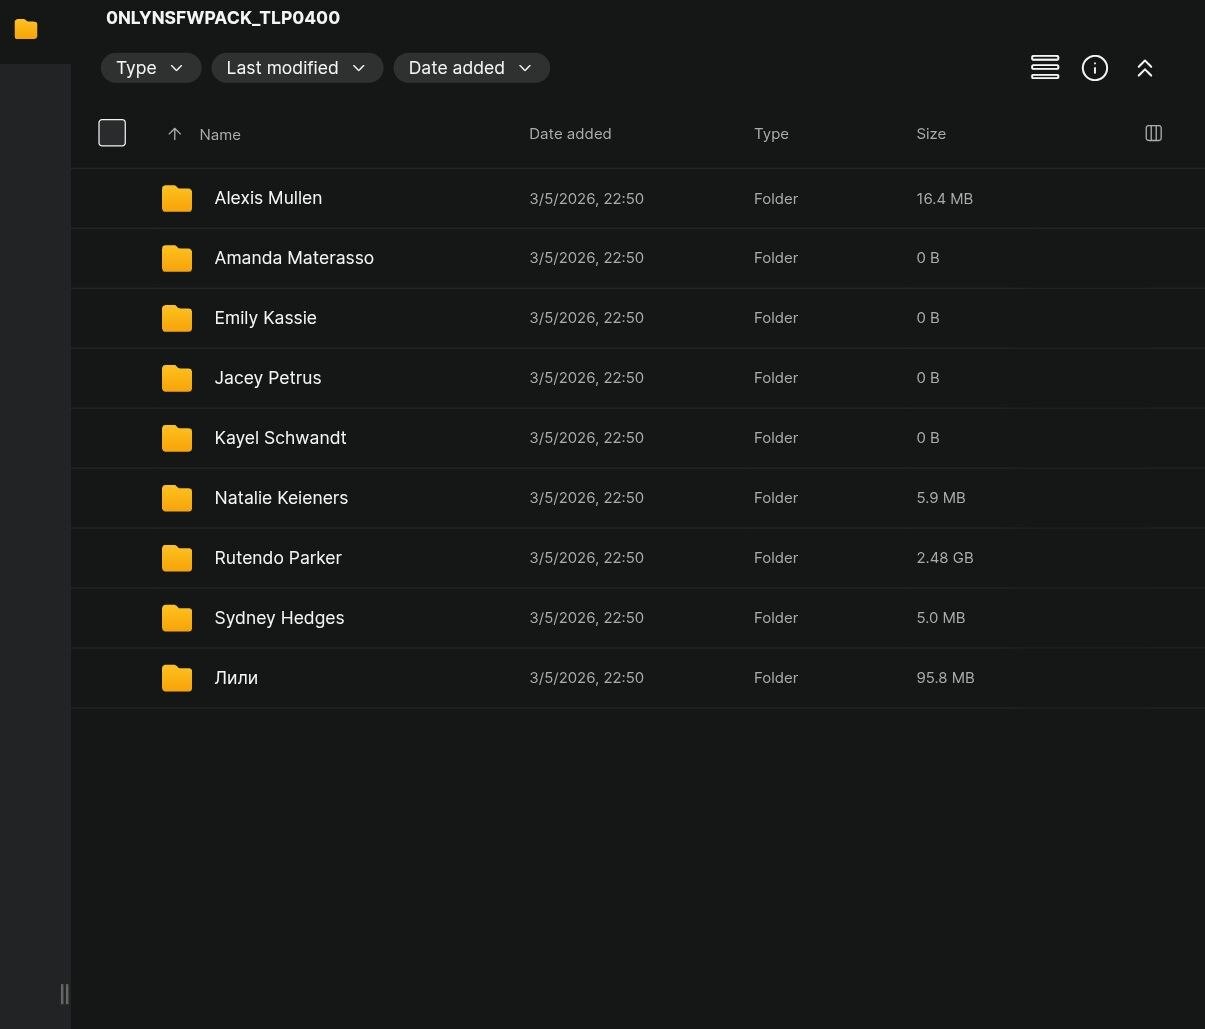Open the Last modified filter dropdown

pyautogui.click(x=296, y=68)
